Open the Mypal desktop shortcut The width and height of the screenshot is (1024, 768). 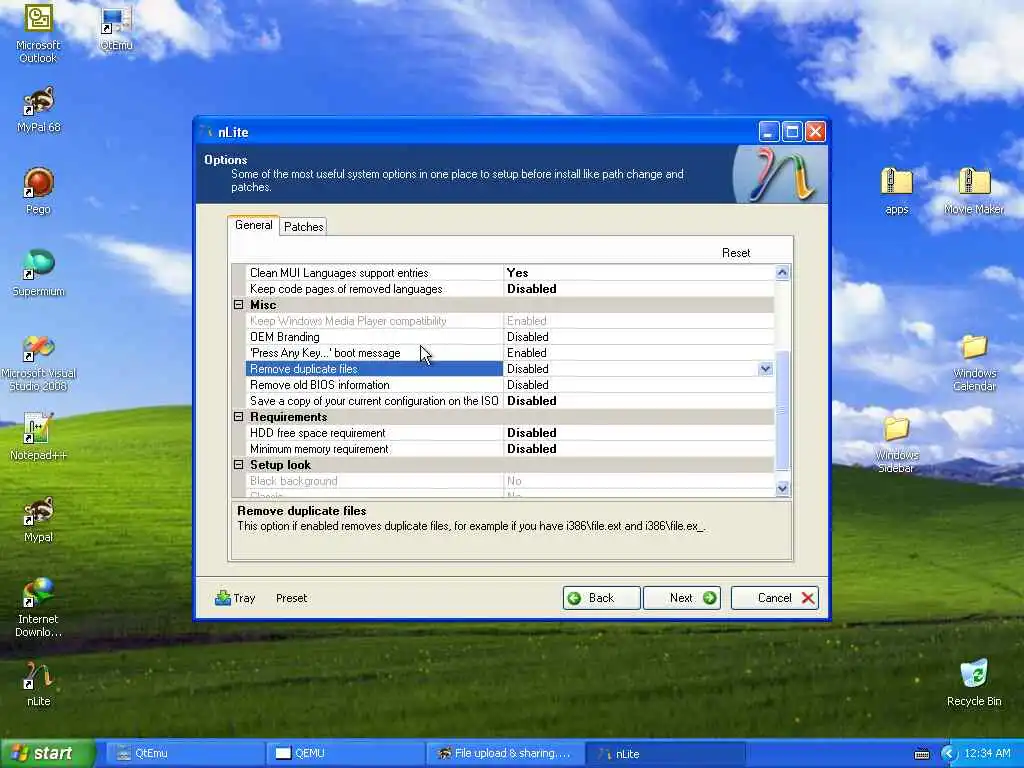tap(39, 520)
